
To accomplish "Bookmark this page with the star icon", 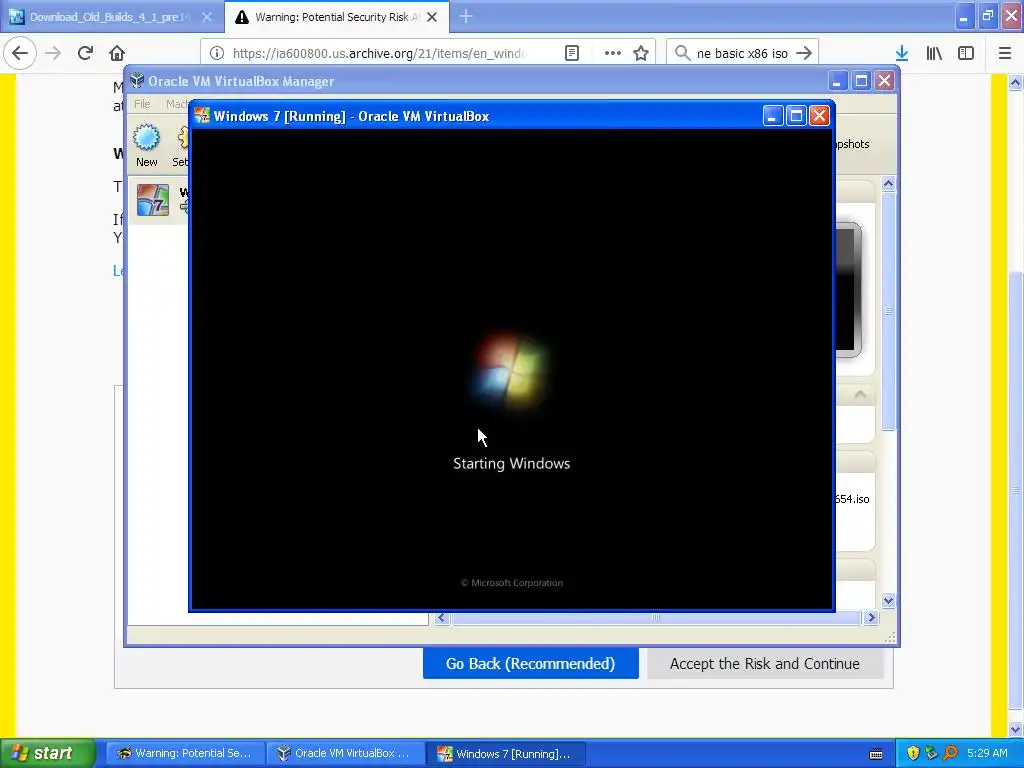I will point(641,53).
